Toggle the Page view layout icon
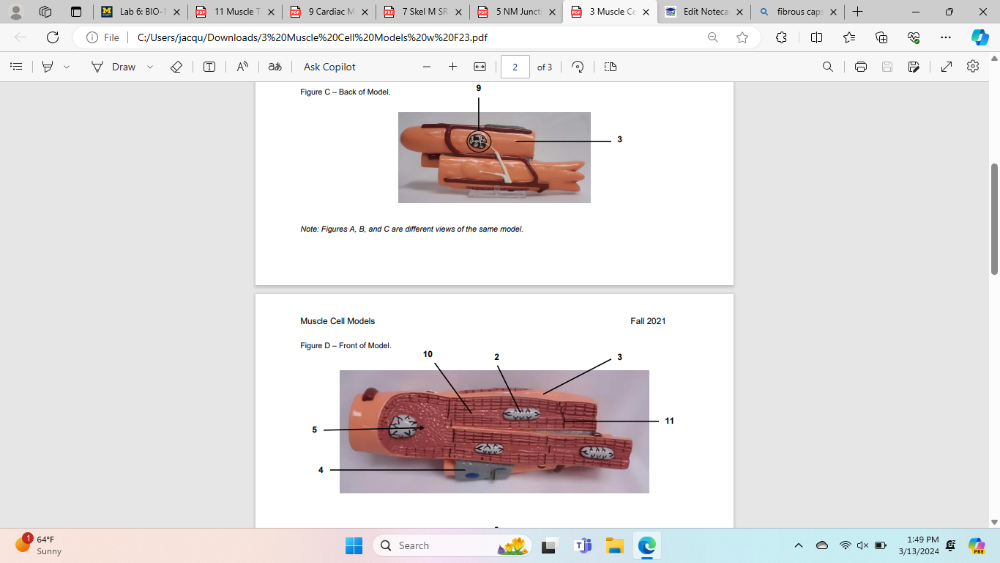Viewport: 1000px width, 563px height. (x=610, y=67)
